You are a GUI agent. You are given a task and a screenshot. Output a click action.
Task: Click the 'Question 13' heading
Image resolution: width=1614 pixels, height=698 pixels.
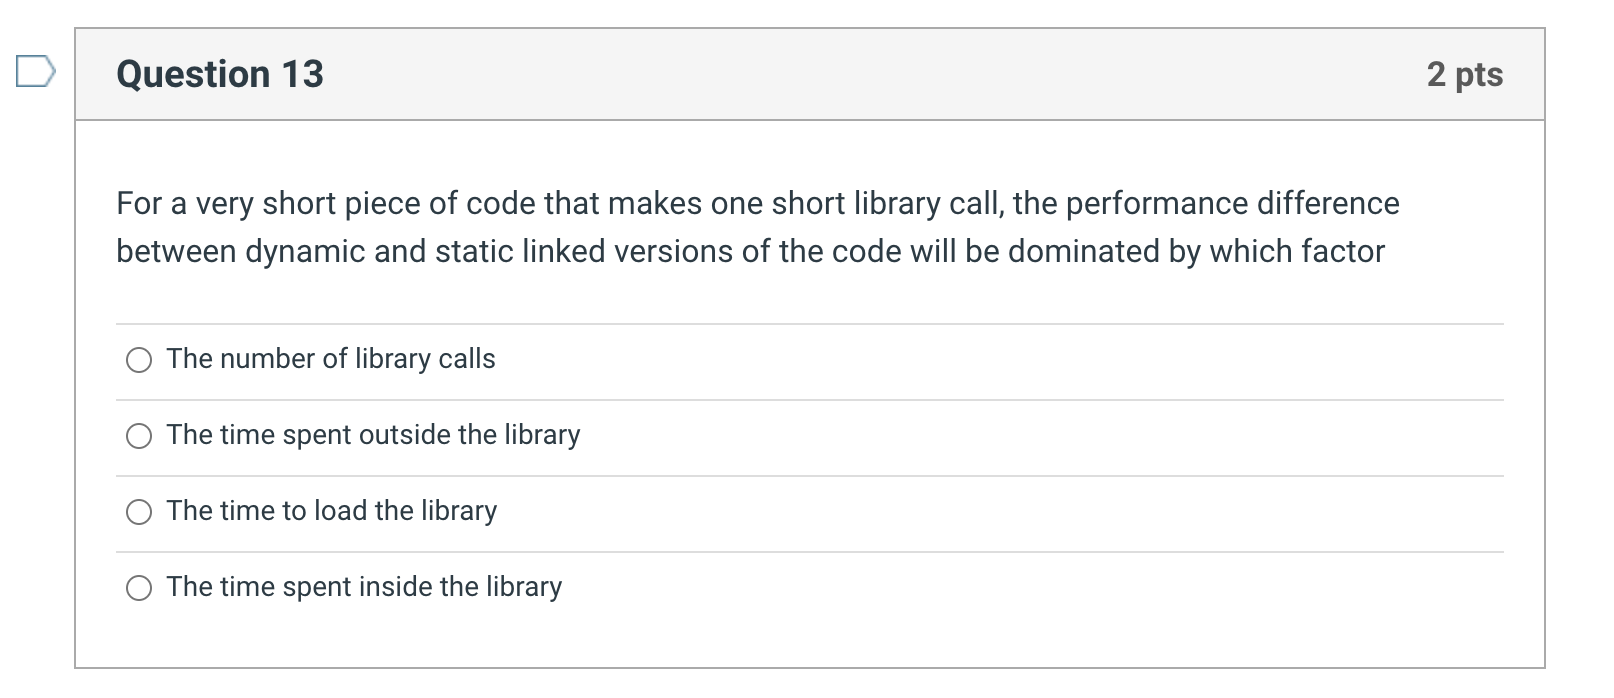pos(220,73)
